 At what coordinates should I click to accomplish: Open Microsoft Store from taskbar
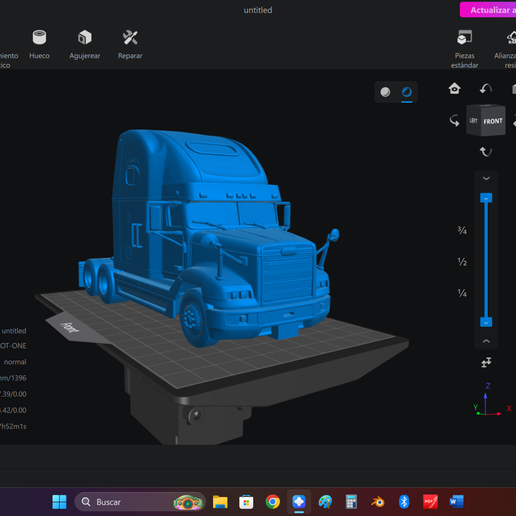(246, 502)
